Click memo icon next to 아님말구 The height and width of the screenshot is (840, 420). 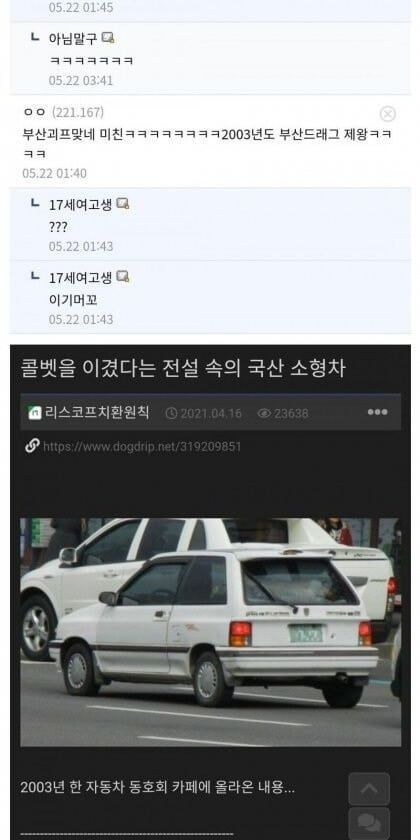pos(108,38)
